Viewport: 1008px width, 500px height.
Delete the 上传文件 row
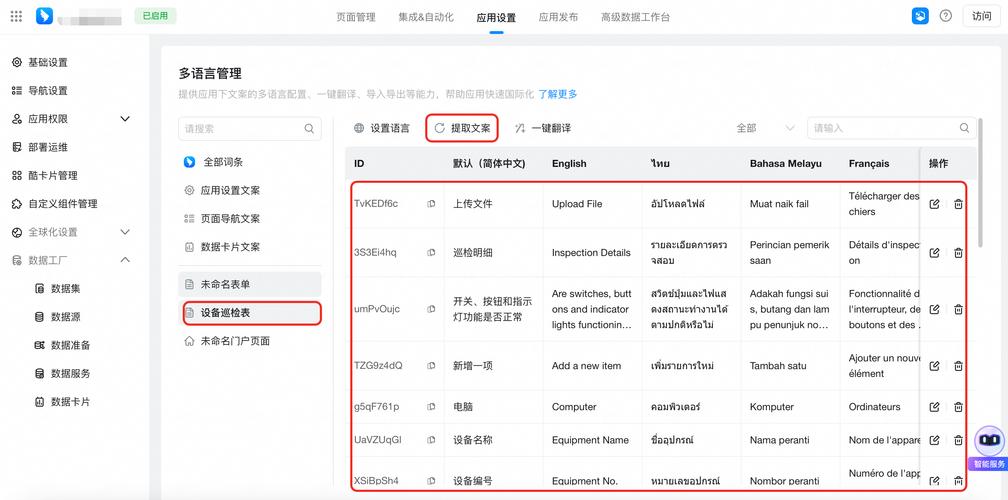pos(958,204)
